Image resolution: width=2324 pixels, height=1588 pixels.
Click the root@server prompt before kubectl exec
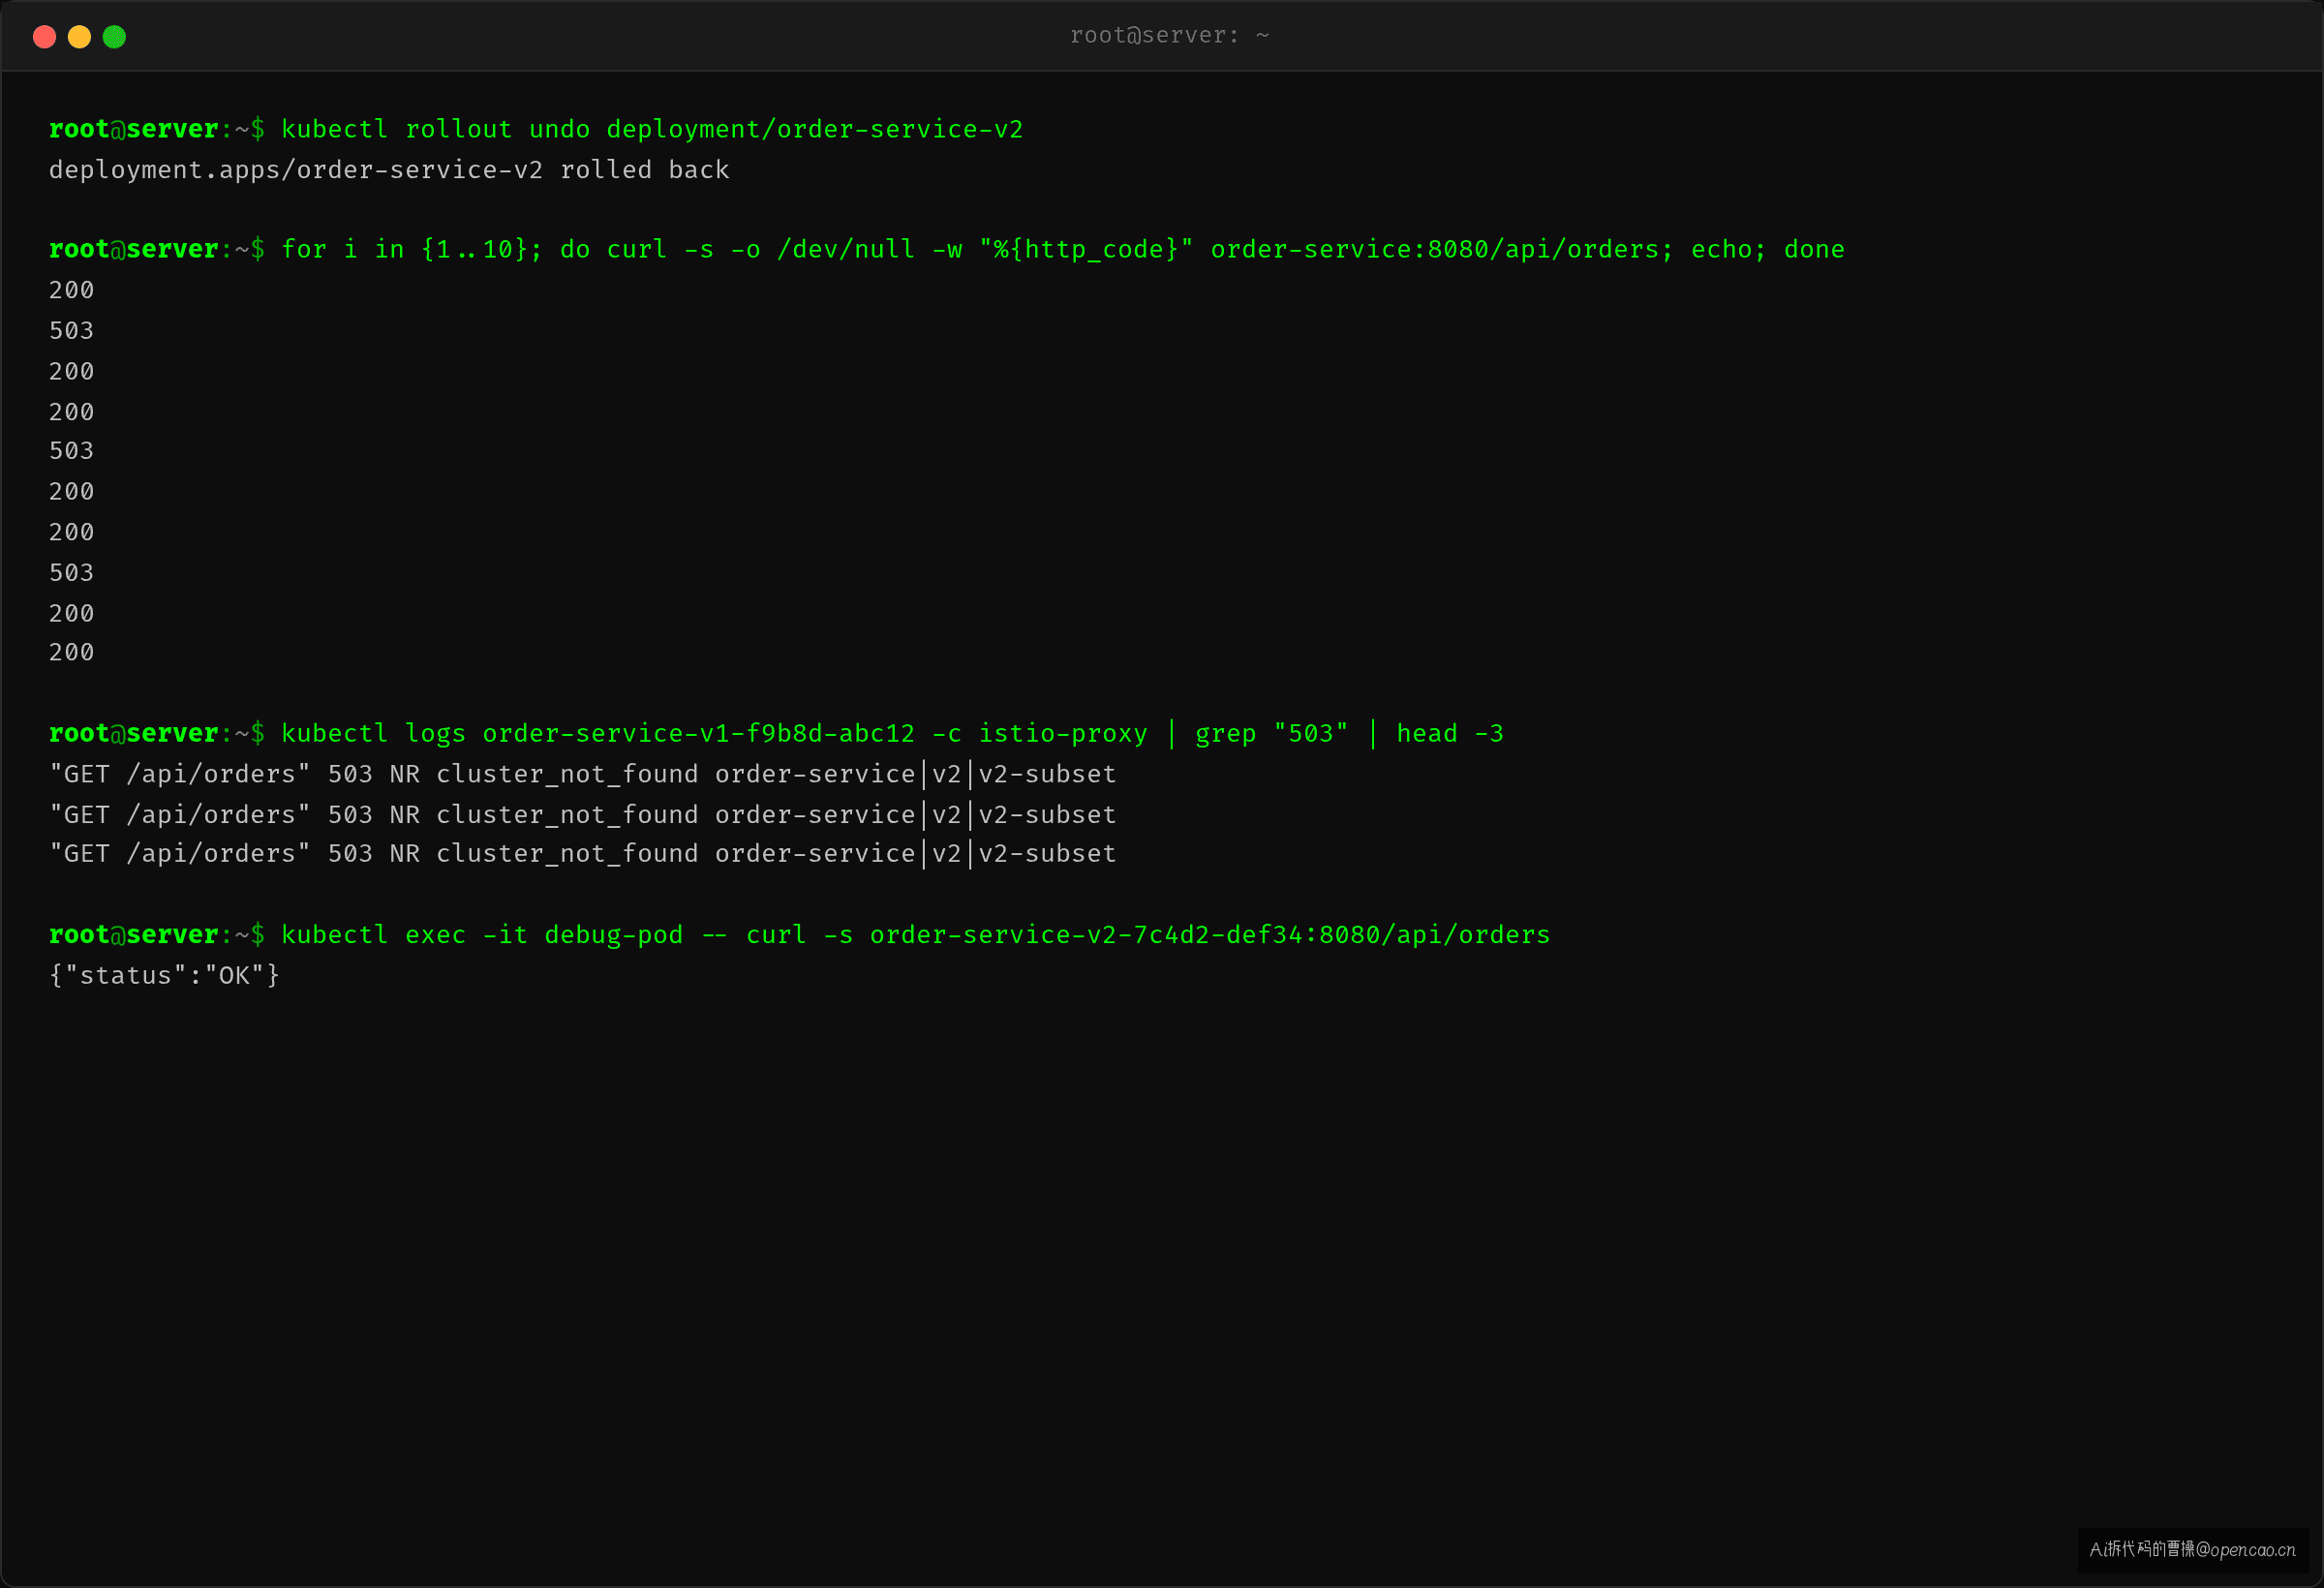coord(157,935)
